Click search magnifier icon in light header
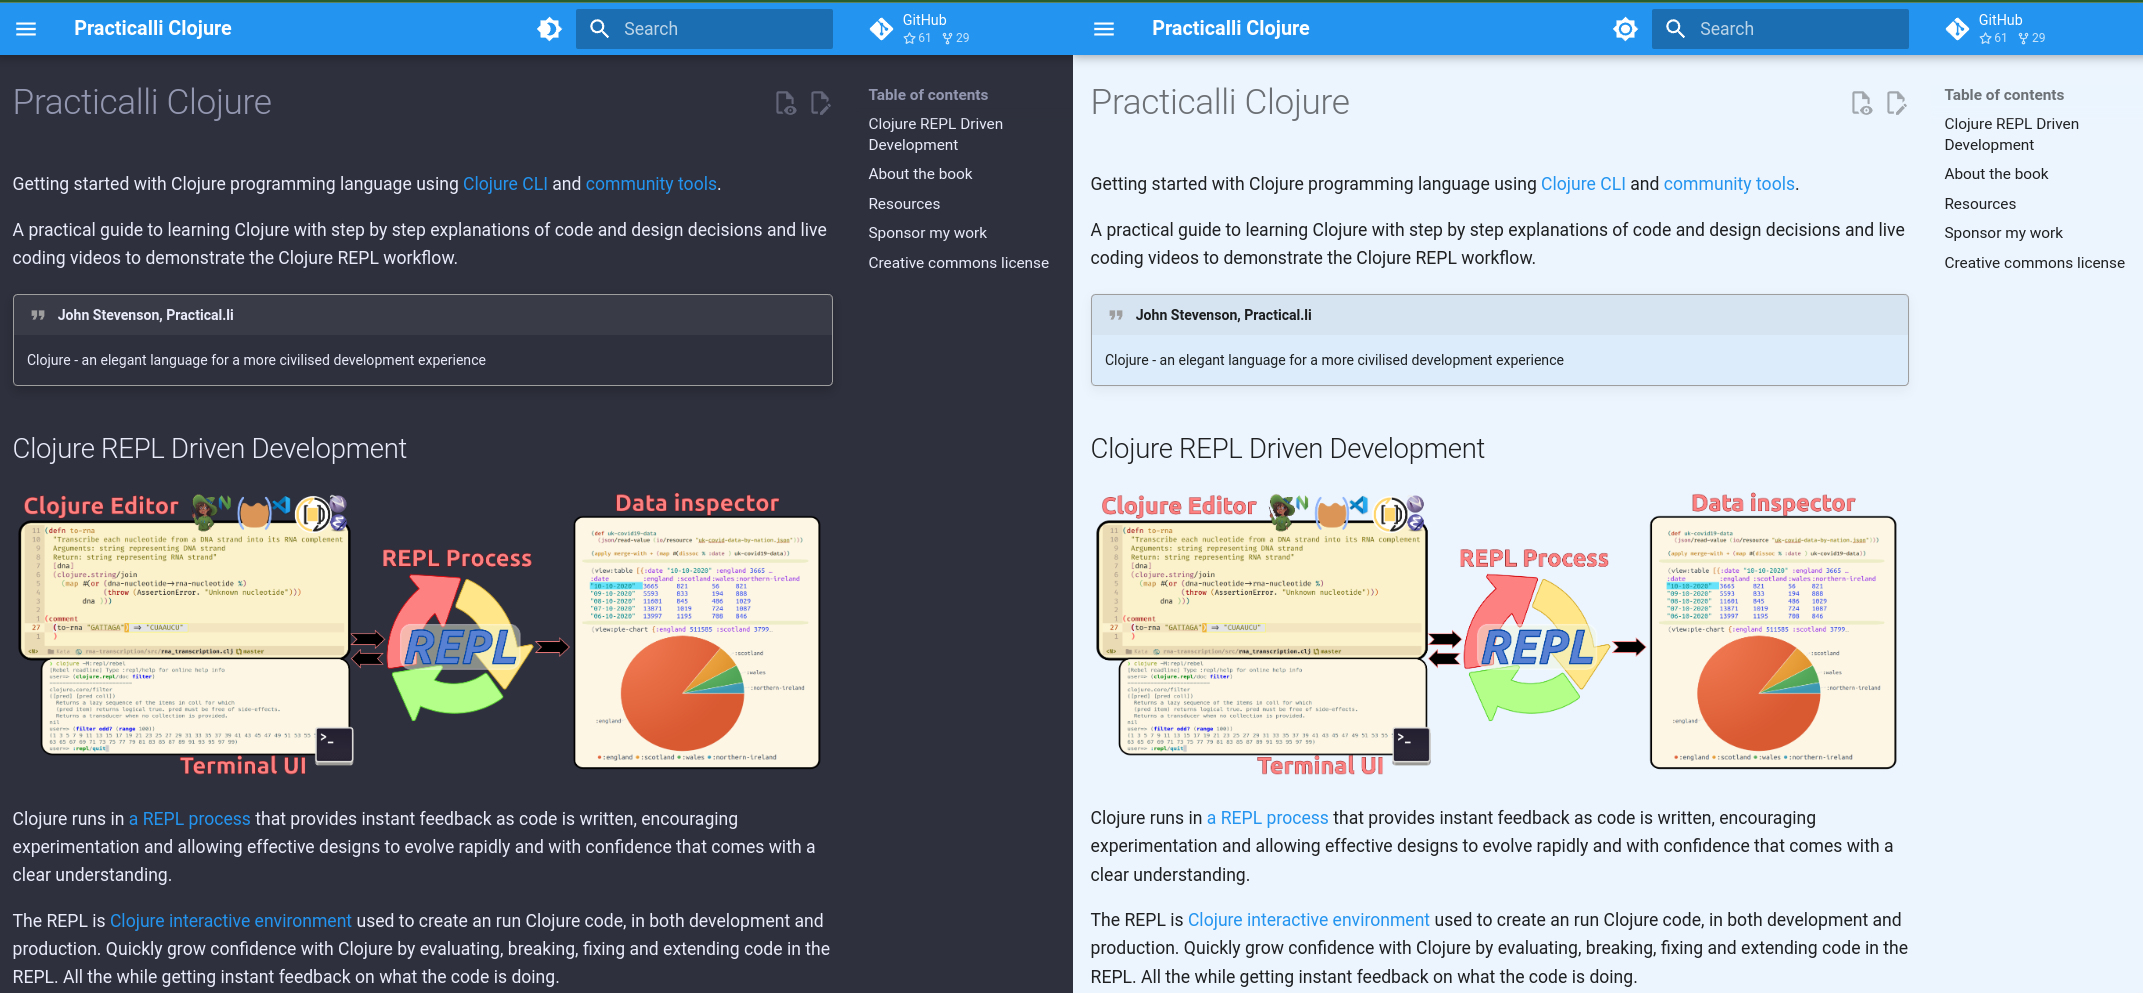Screen dimensions: 2143x993 [x=1676, y=29]
